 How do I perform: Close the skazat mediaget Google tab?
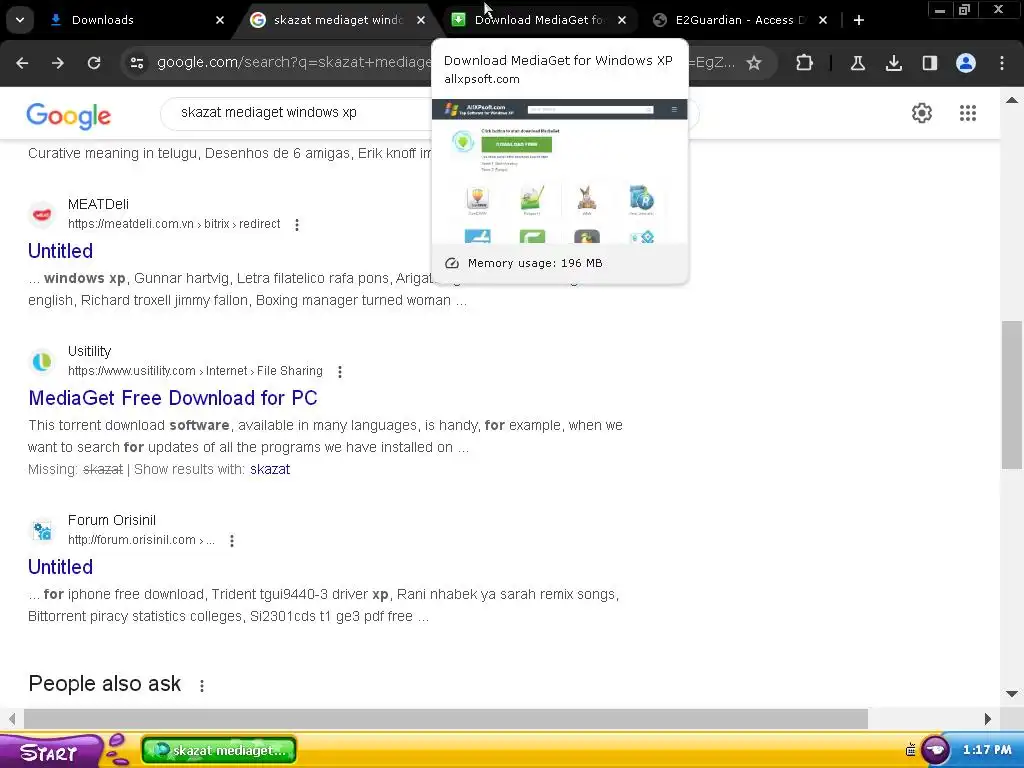421,20
